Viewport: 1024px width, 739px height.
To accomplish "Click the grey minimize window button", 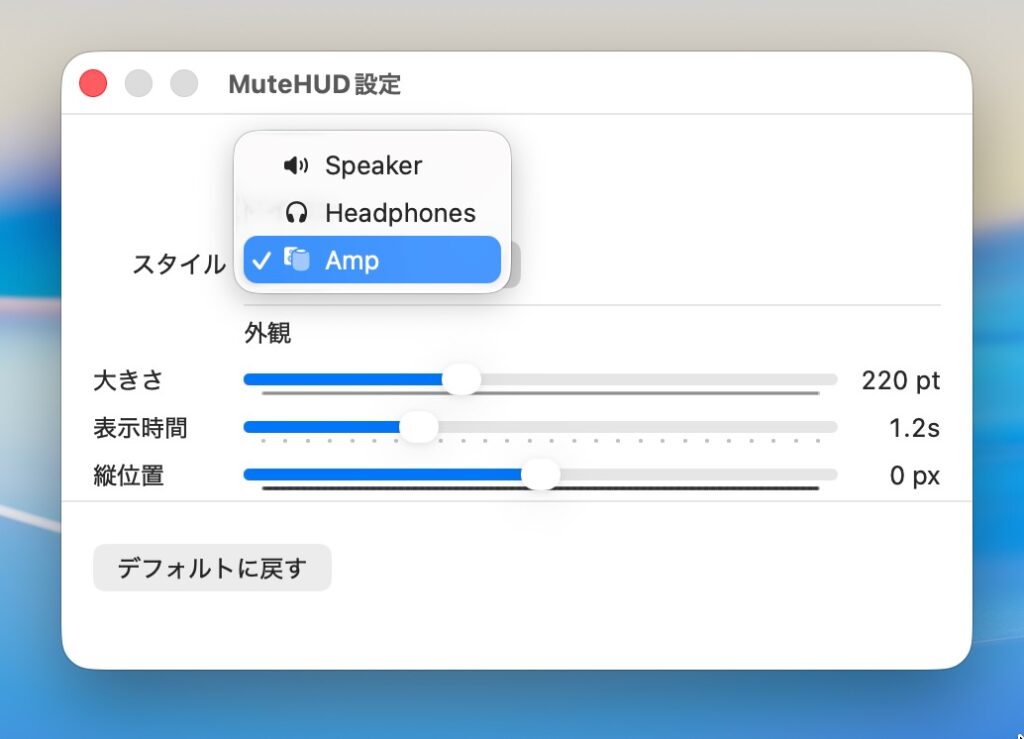I will coord(138,84).
